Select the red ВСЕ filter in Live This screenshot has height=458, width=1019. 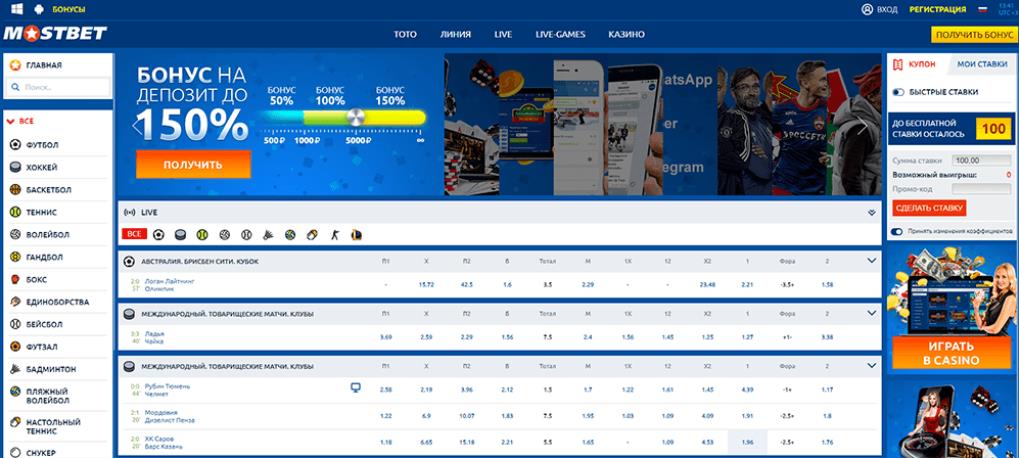(x=134, y=234)
